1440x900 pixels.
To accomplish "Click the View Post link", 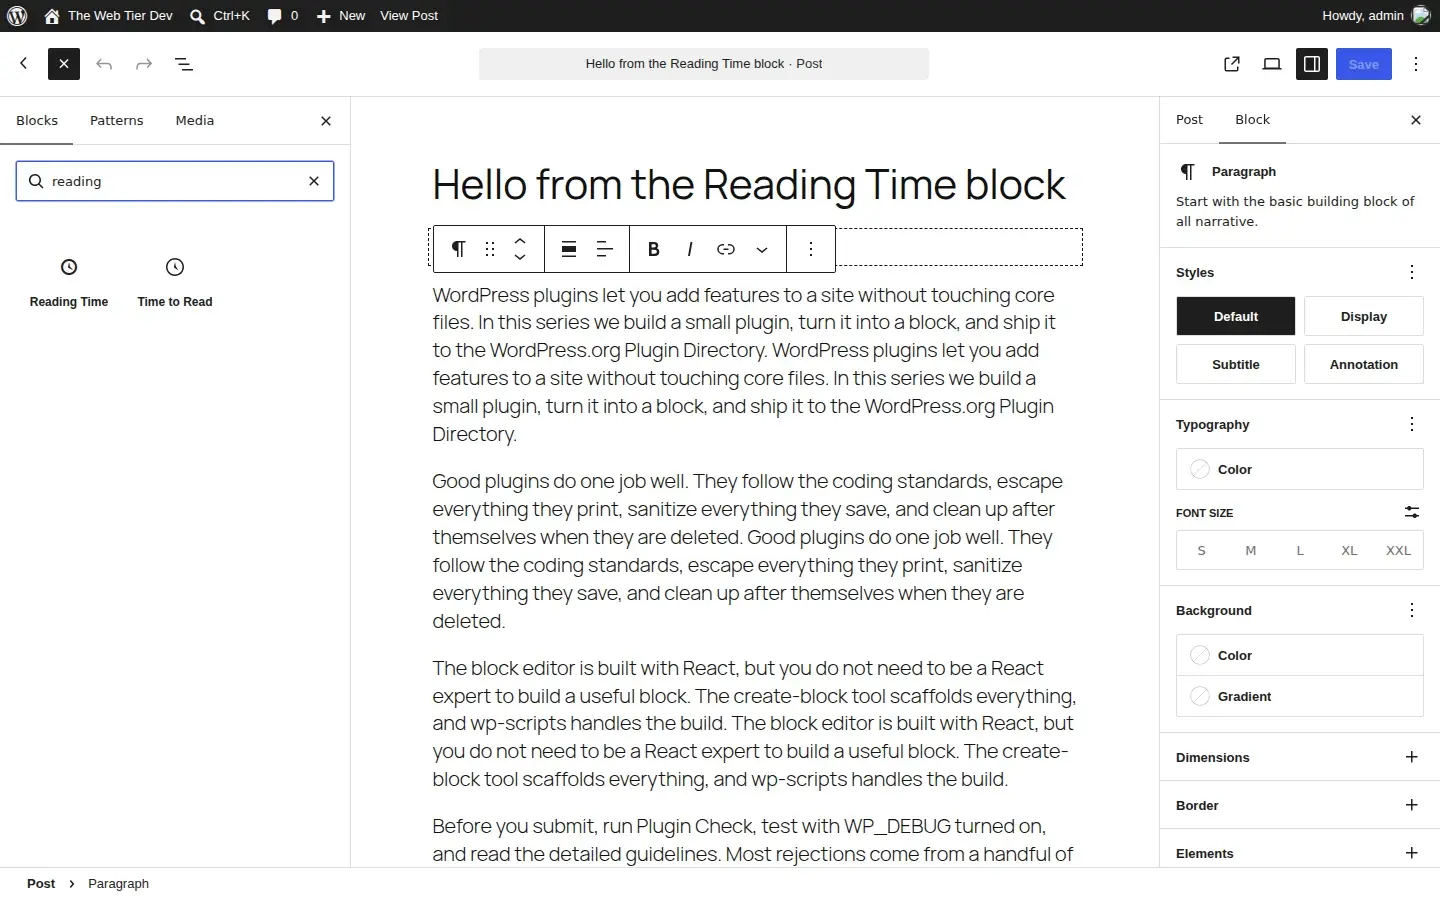I will (x=409, y=16).
